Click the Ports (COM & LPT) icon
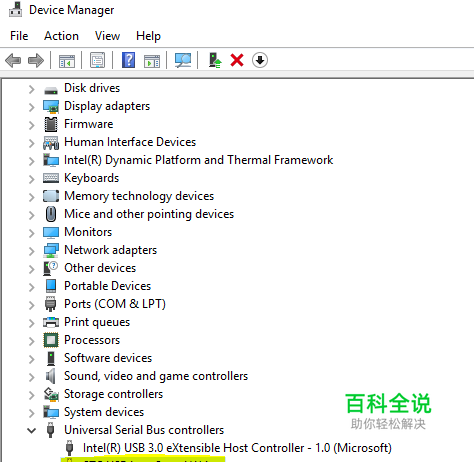The width and height of the screenshot is (474, 462). tap(51, 304)
